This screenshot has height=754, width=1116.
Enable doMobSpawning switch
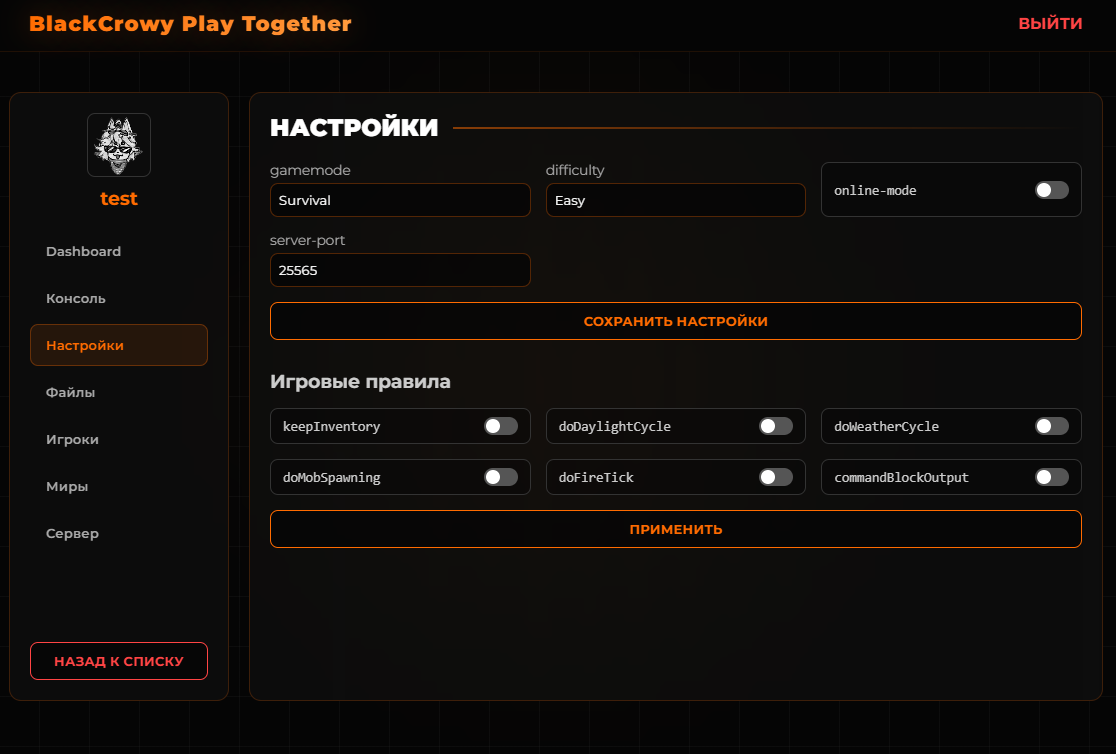tap(501, 477)
